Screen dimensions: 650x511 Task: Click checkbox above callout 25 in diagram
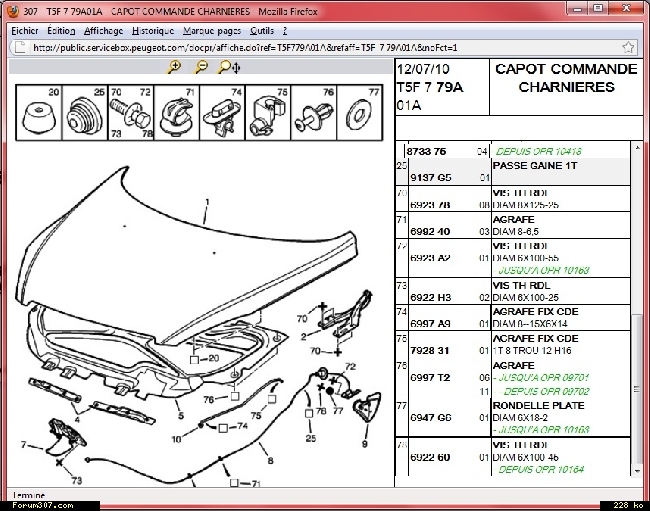(x=308, y=413)
